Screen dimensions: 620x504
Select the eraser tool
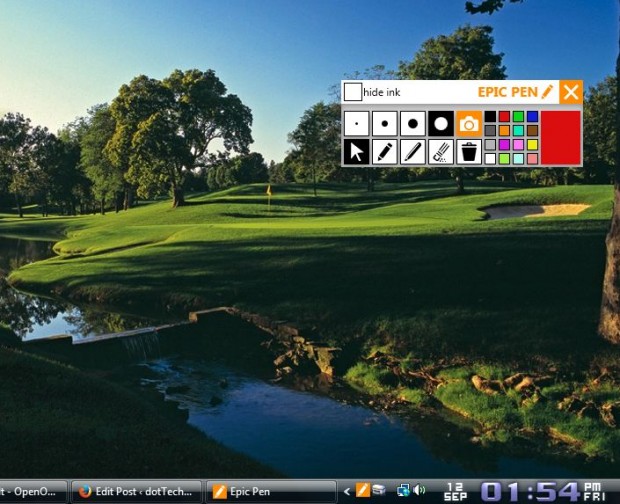(x=441, y=151)
